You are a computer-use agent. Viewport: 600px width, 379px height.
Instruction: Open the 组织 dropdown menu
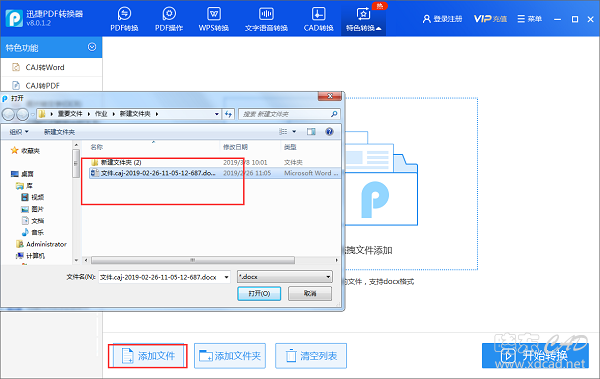tap(19, 132)
